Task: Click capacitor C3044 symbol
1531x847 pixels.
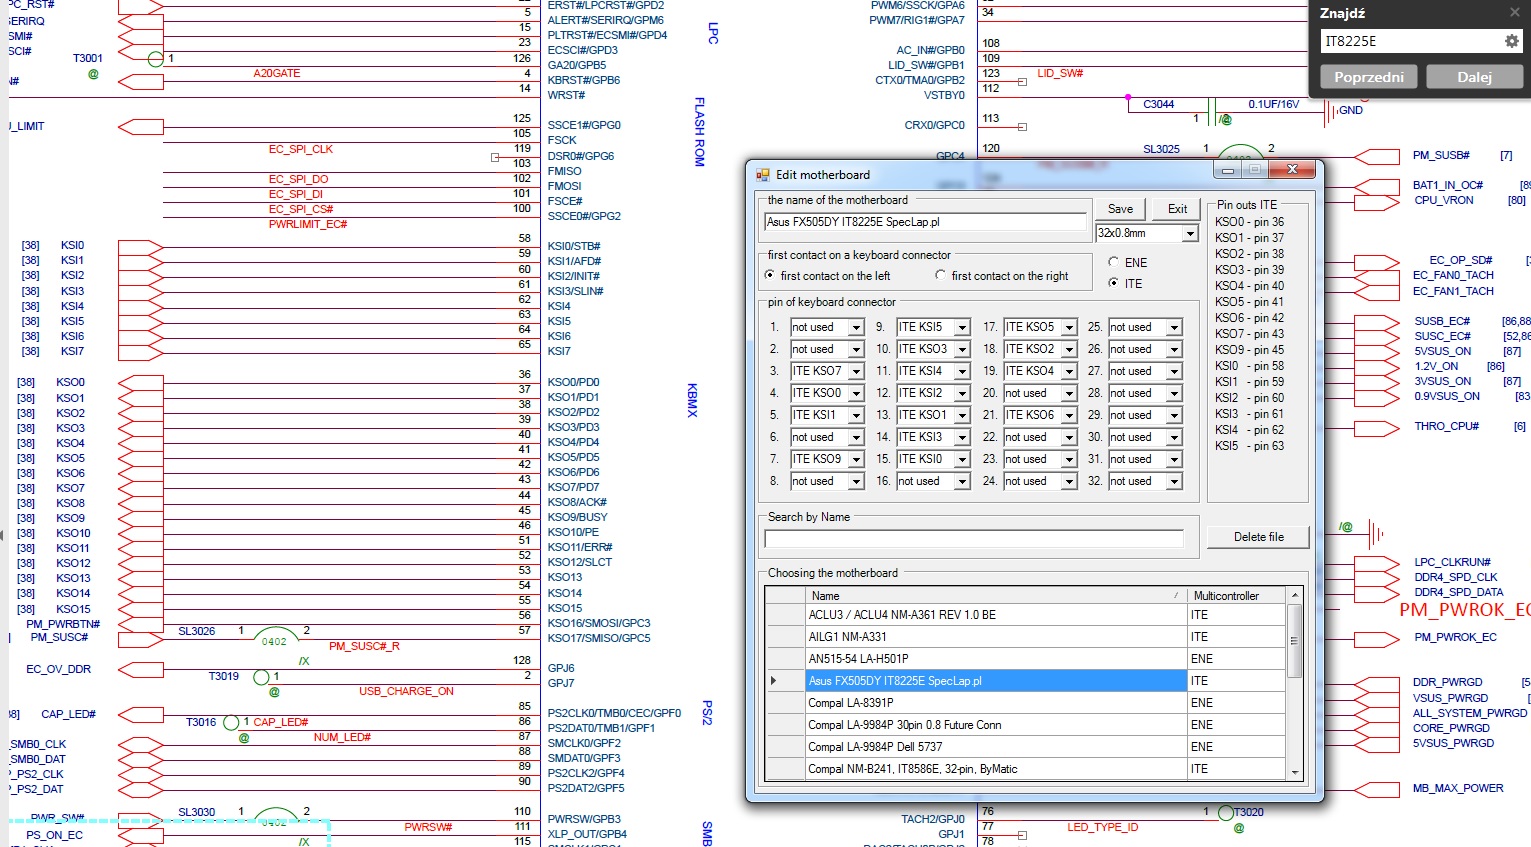Action: pyautogui.click(x=1211, y=111)
